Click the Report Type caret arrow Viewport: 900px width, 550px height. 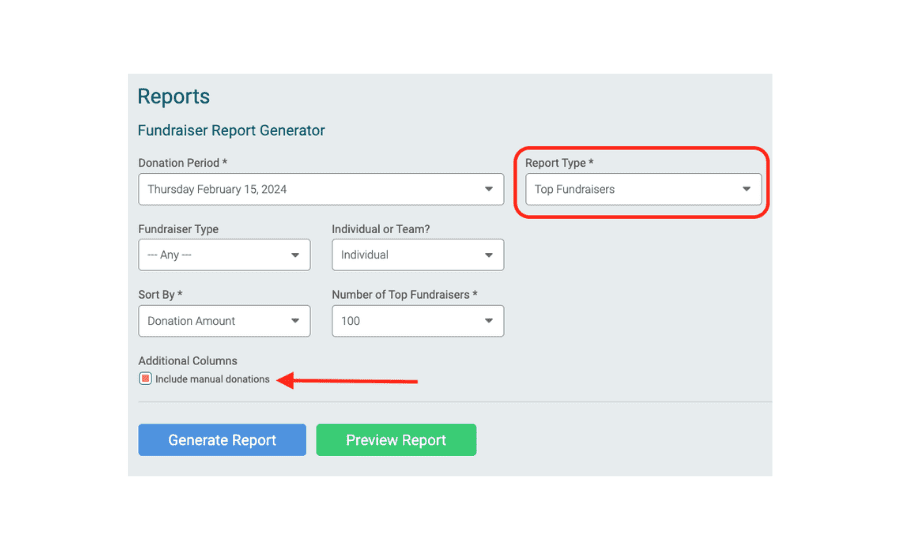(x=746, y=189)
